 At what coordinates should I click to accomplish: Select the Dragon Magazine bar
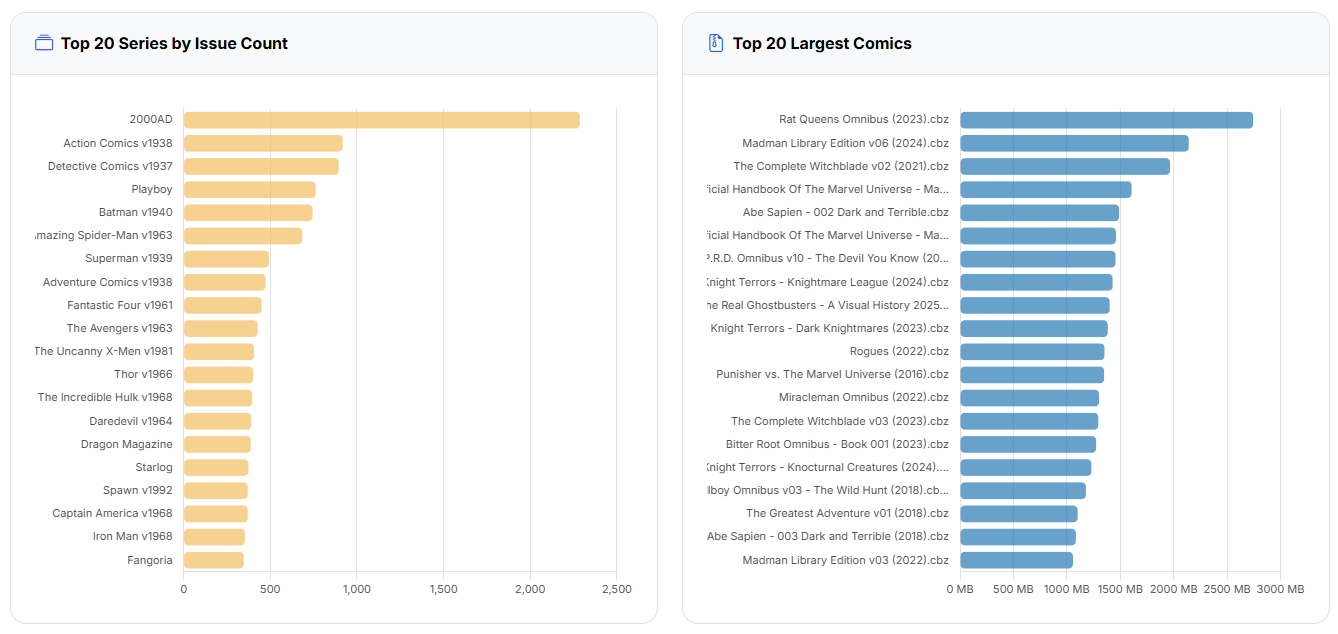217,444
